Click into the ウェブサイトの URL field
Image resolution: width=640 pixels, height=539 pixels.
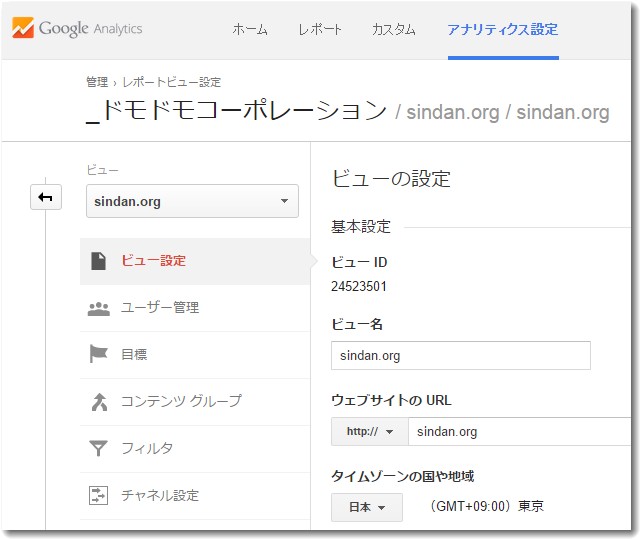click(520, 431)
